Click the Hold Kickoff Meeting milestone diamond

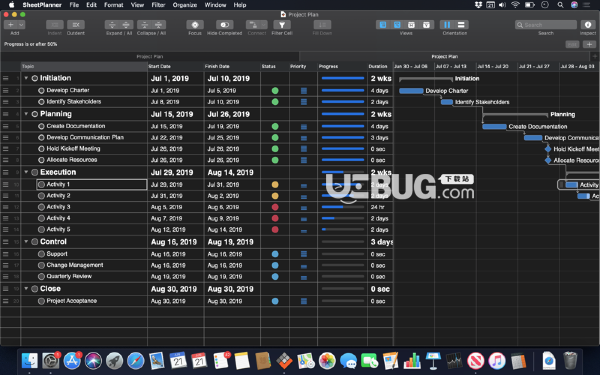pos(548,149)
